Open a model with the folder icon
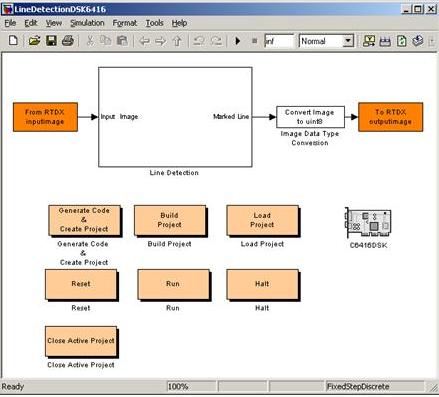The width and height of the screenshot is (439, 397). coord(34,41)
